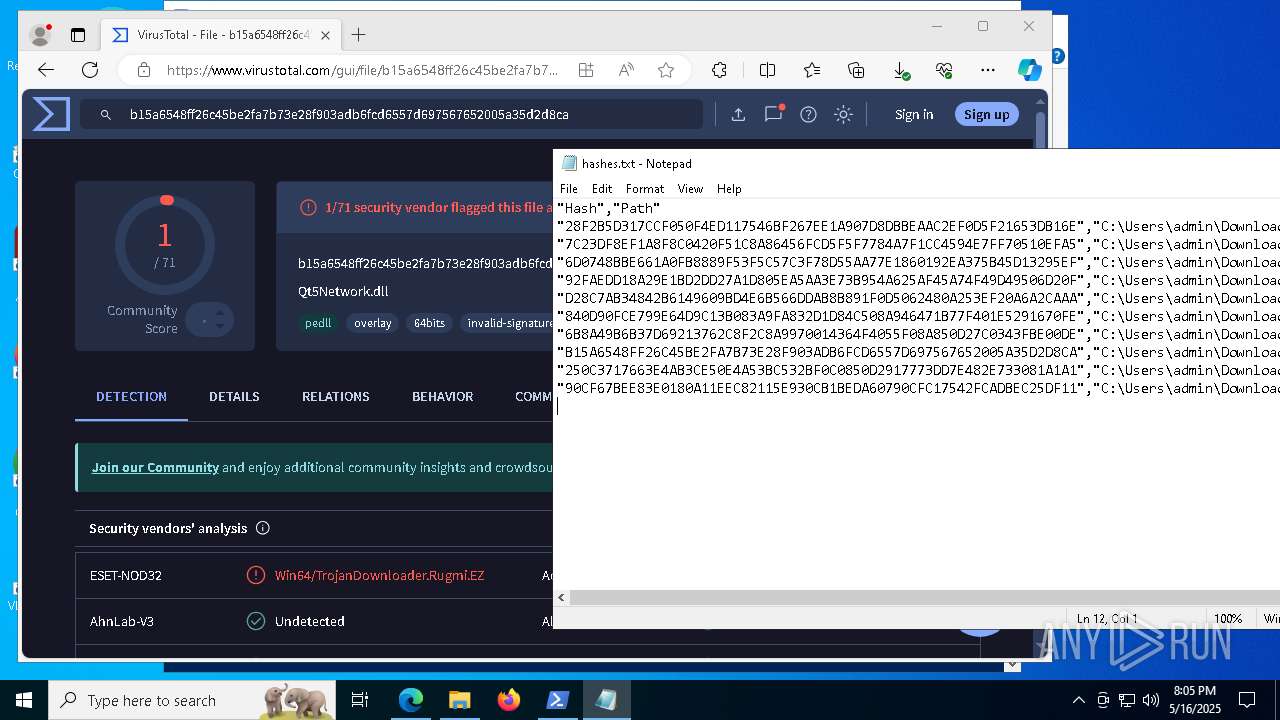Viewport: 1280px width, 720px height.
Task: Open the Notepad Edit menu
Action: (x=602, y=188)
